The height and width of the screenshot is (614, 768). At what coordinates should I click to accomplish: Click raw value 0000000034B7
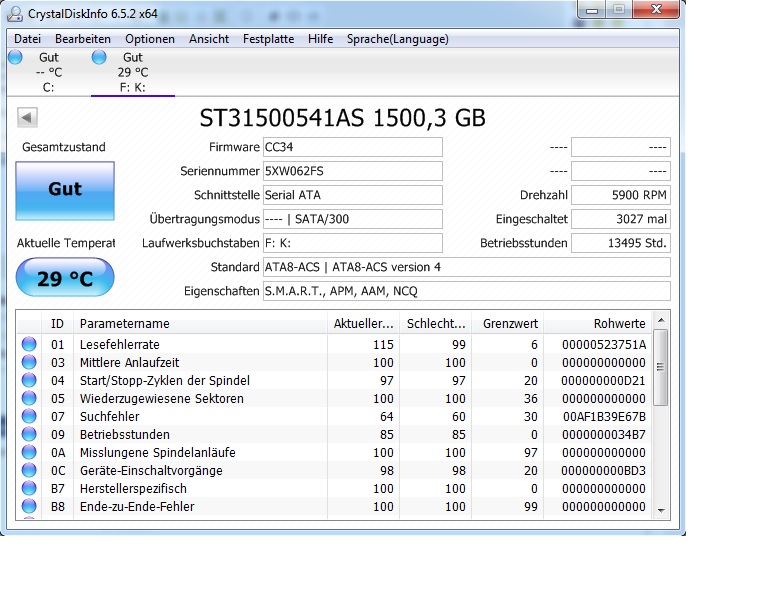604,435
